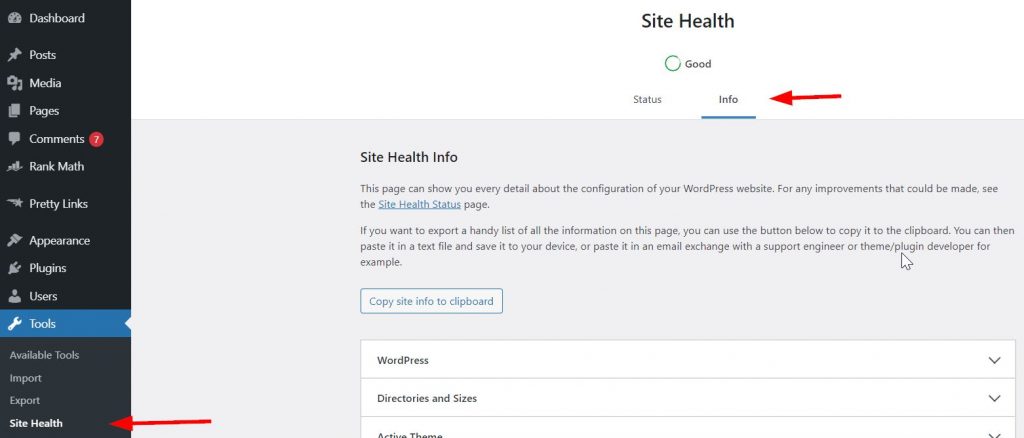Screen dimensions: 1024x438
Task: Expand Directories and Sizes chevron
Action: [994, 398]
